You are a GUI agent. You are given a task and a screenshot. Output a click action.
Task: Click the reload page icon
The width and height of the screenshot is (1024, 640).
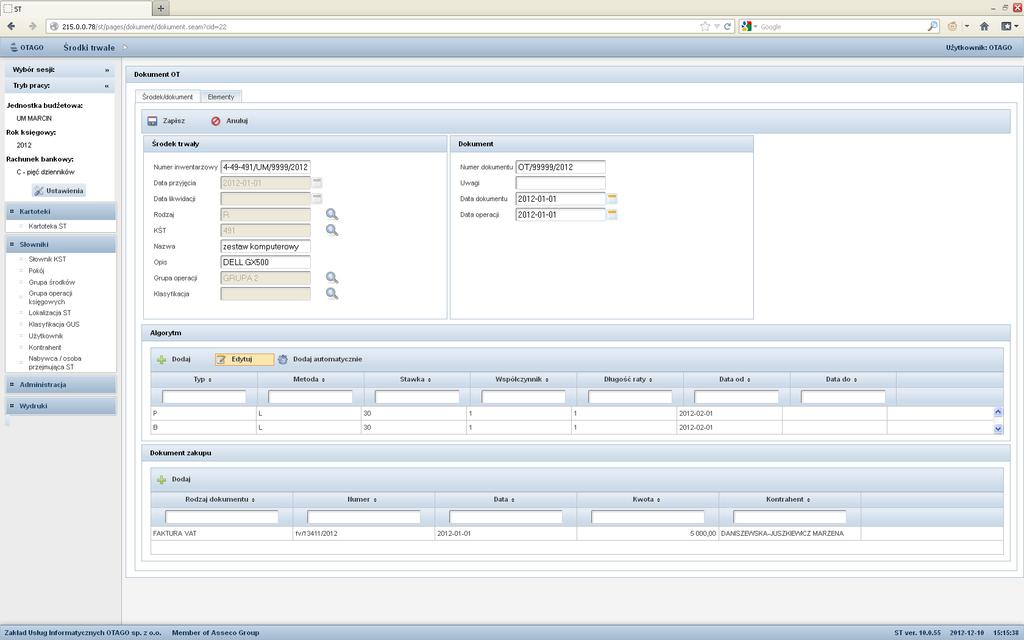(x=727, y=26)
